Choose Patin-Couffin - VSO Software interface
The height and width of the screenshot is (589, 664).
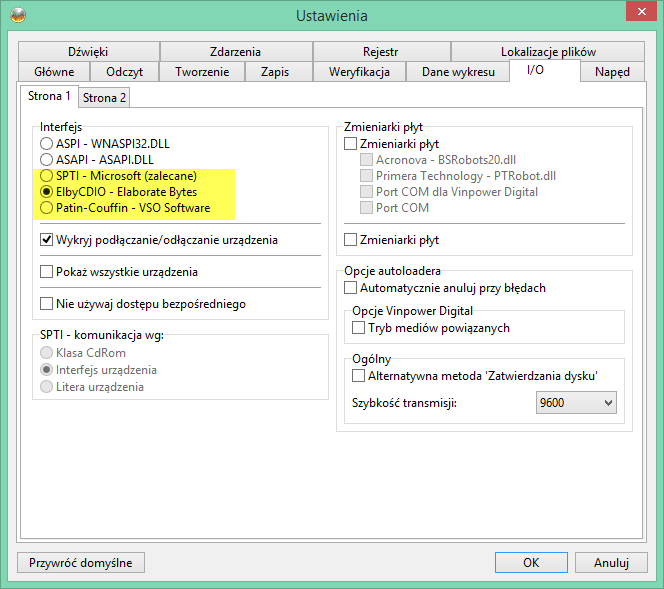125,208
